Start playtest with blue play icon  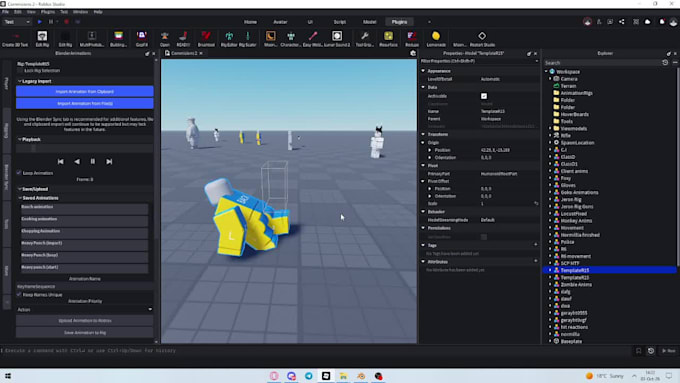(x=39, y=22)
